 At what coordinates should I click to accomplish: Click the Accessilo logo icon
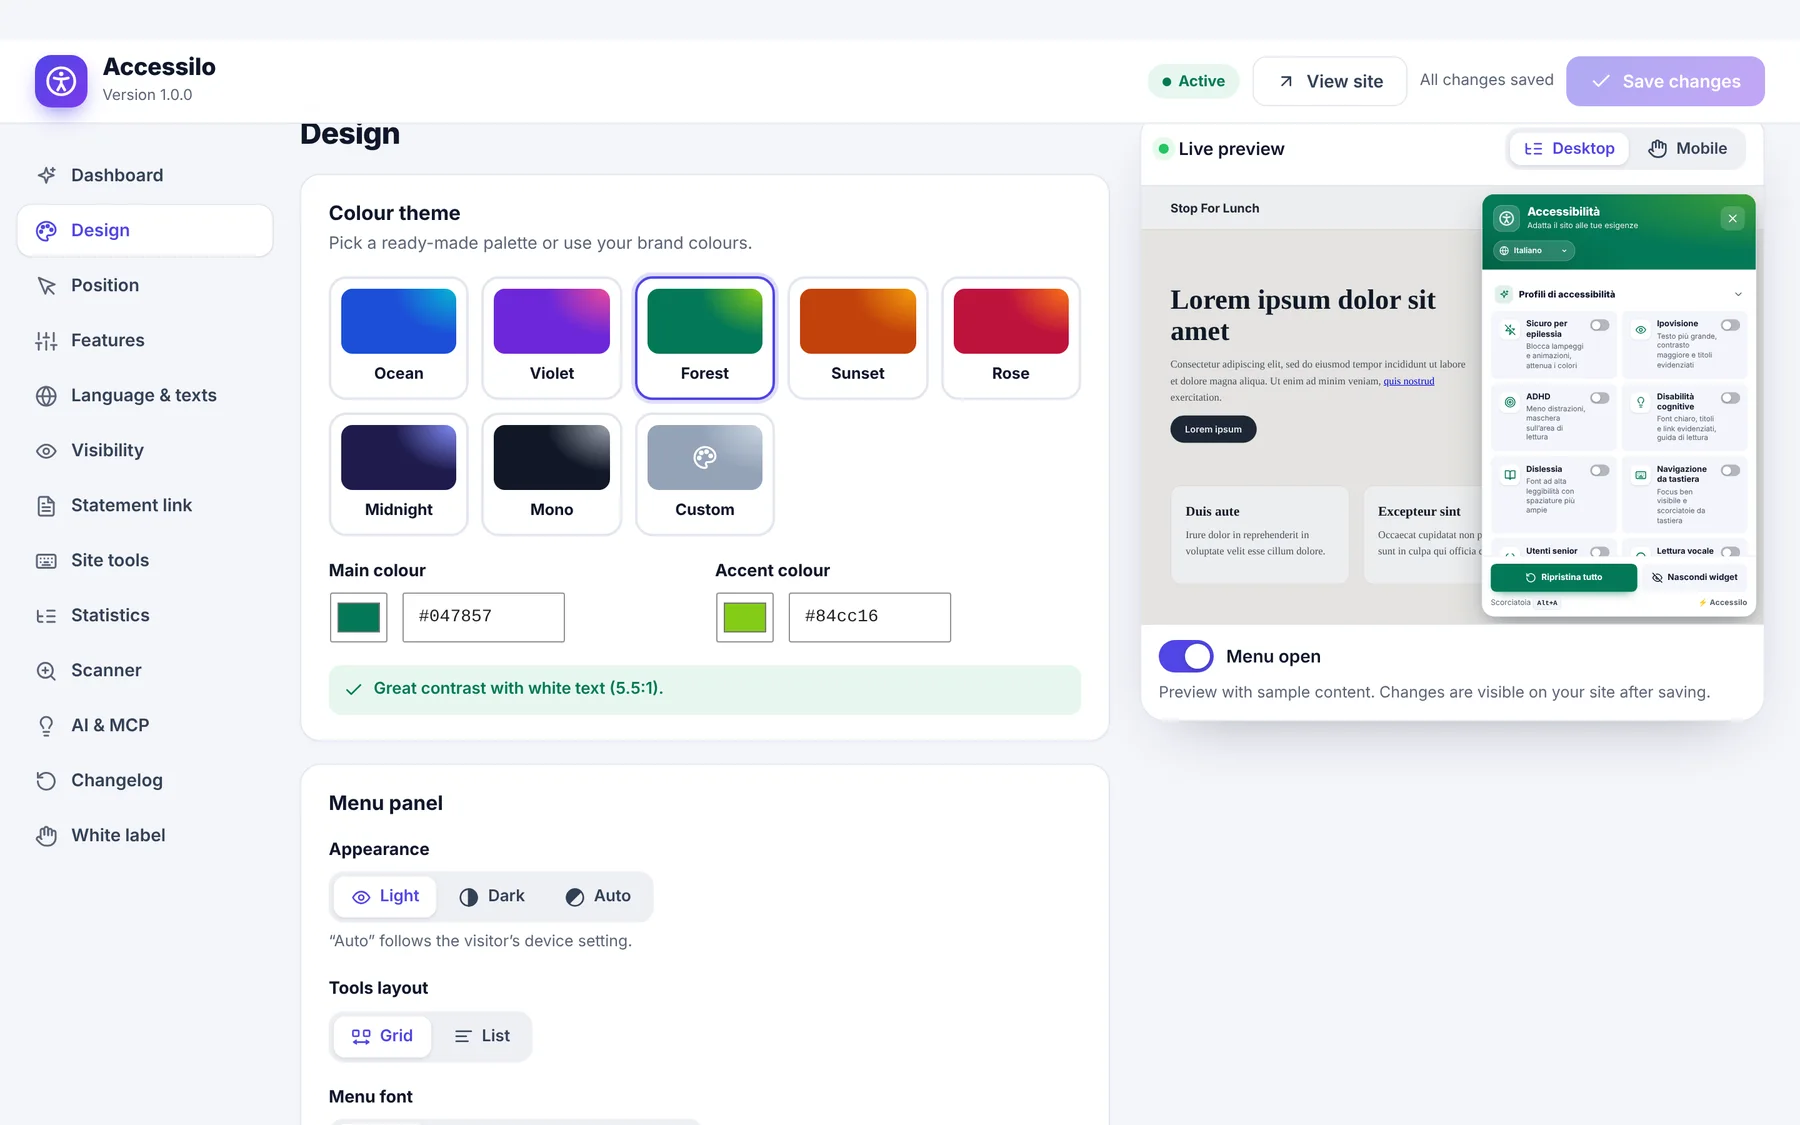click(61, 81)
